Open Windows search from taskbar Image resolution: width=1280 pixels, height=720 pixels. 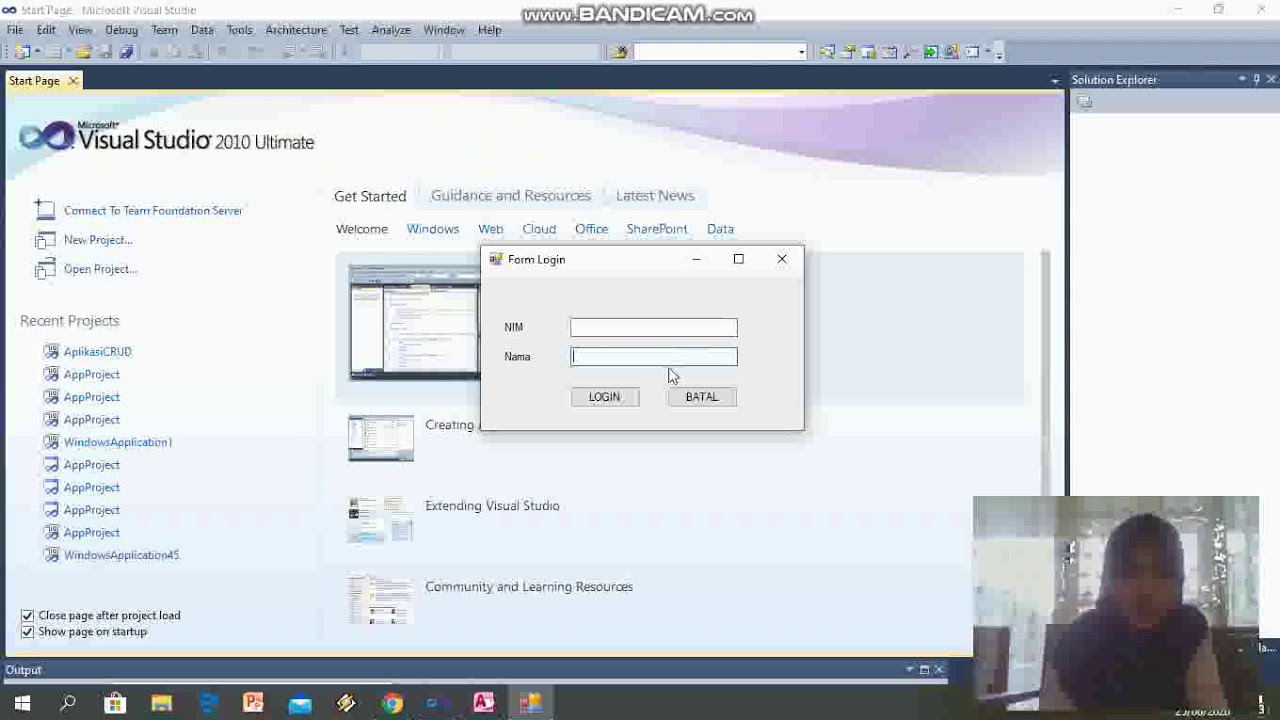[68, 703]
